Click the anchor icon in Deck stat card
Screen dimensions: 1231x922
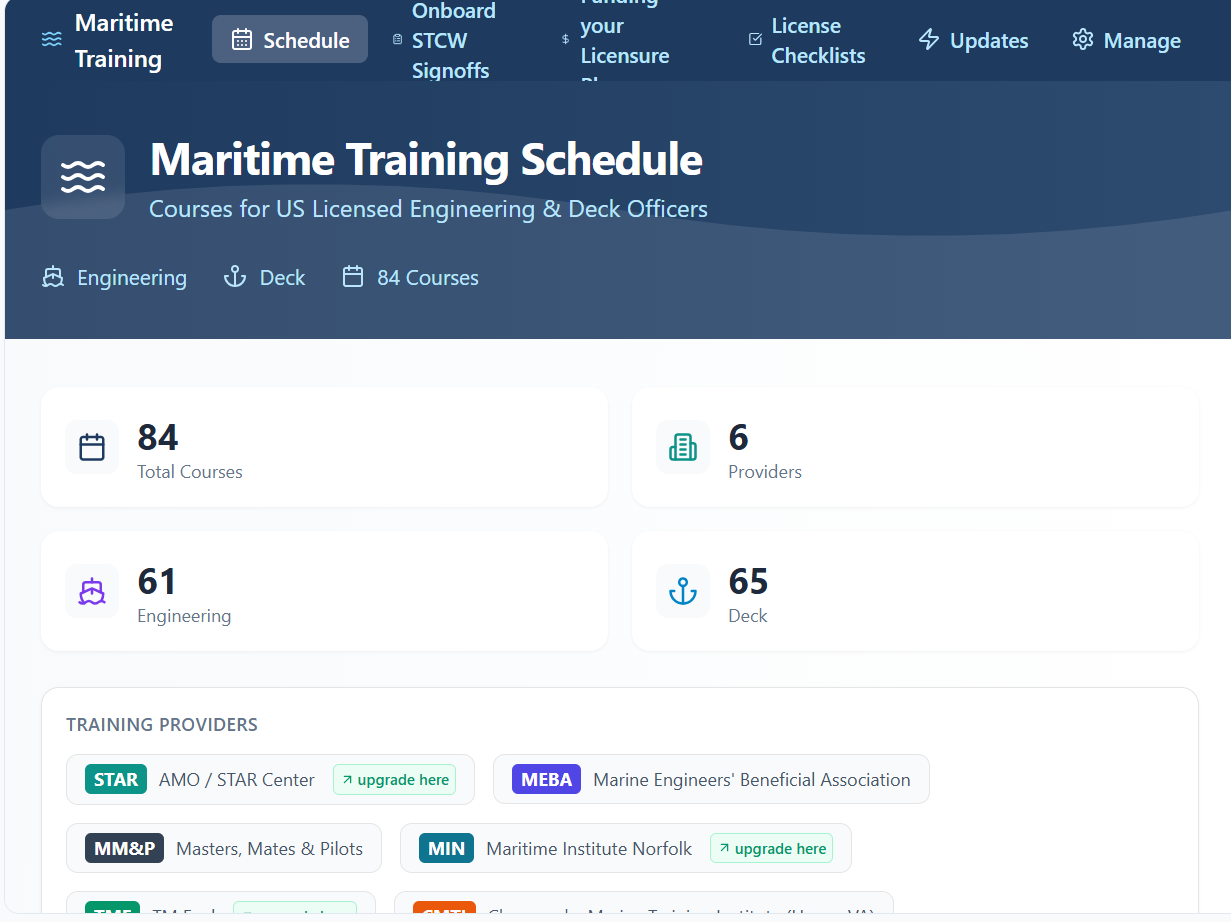coord(683,591)
